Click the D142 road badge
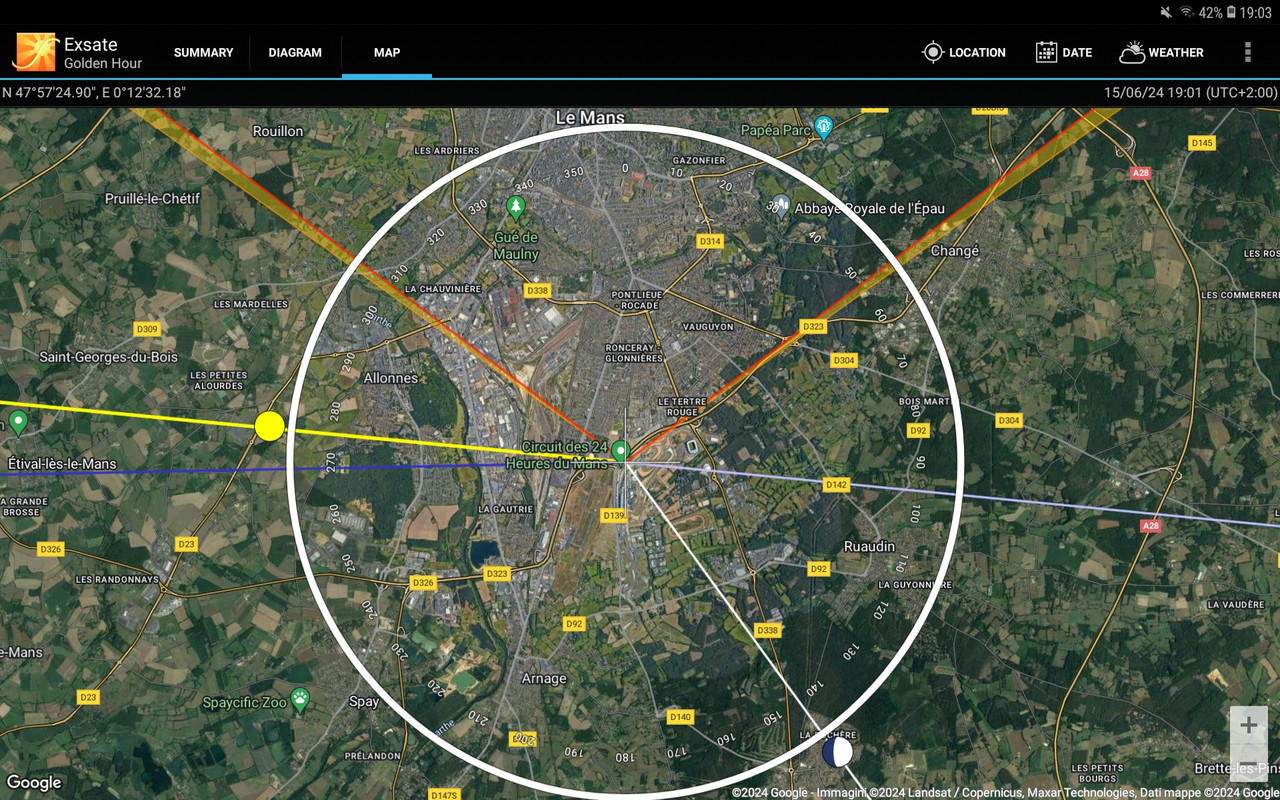The height and width of the screenshot is (800, 1280). coord(836,485)
